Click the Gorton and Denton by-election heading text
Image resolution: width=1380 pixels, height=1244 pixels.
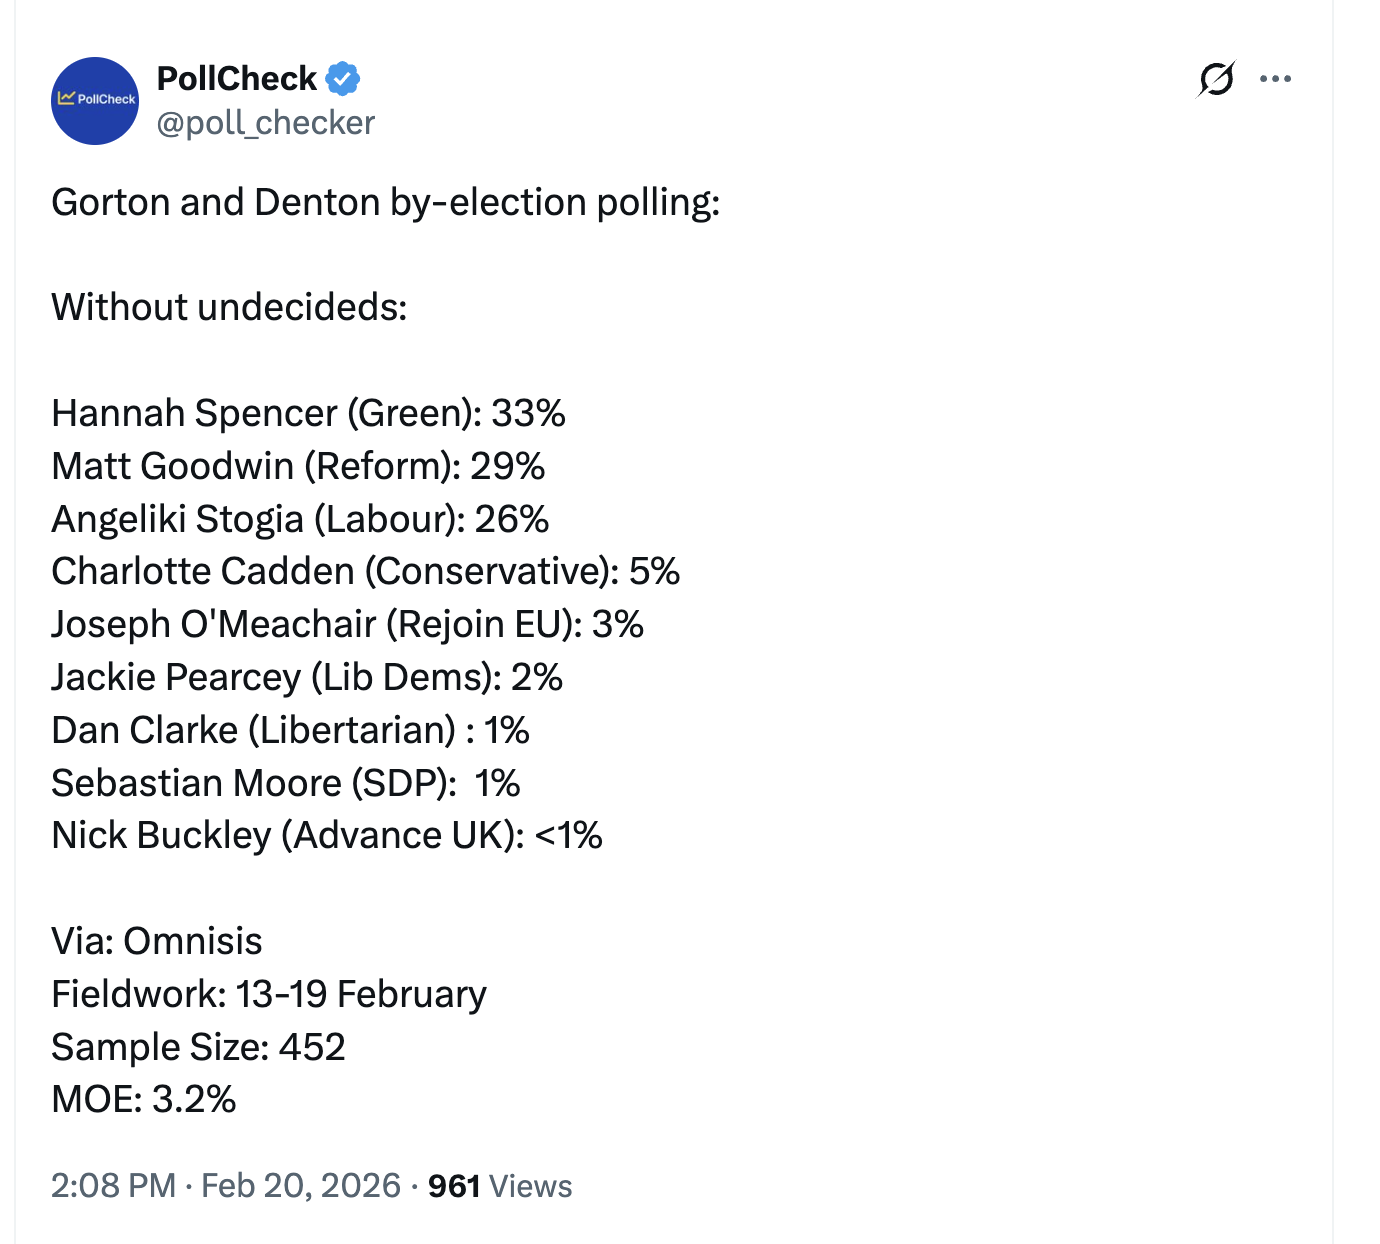[x=385, y=202]
